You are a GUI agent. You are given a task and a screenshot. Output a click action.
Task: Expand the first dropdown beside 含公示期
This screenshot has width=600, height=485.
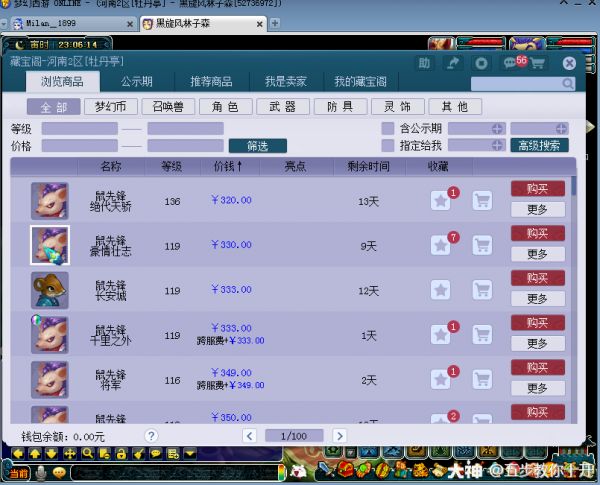click(497, 129)
